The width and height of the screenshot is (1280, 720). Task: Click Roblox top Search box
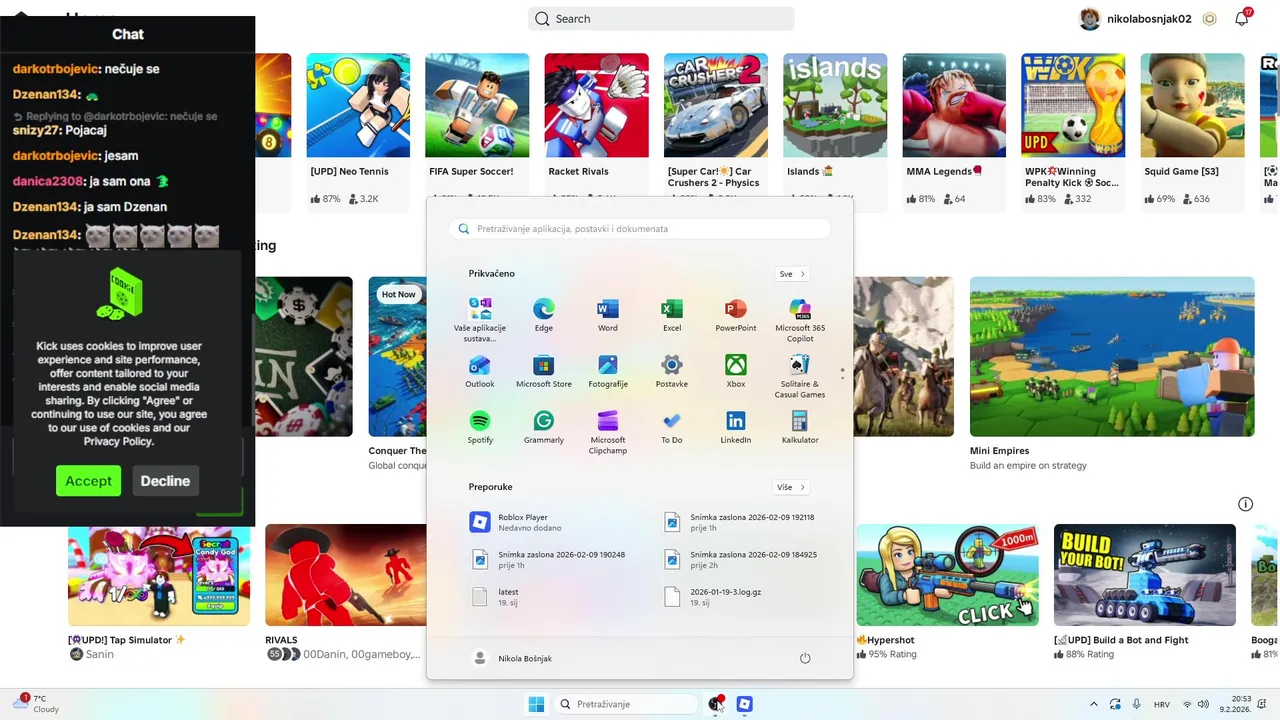pos(661,18)
